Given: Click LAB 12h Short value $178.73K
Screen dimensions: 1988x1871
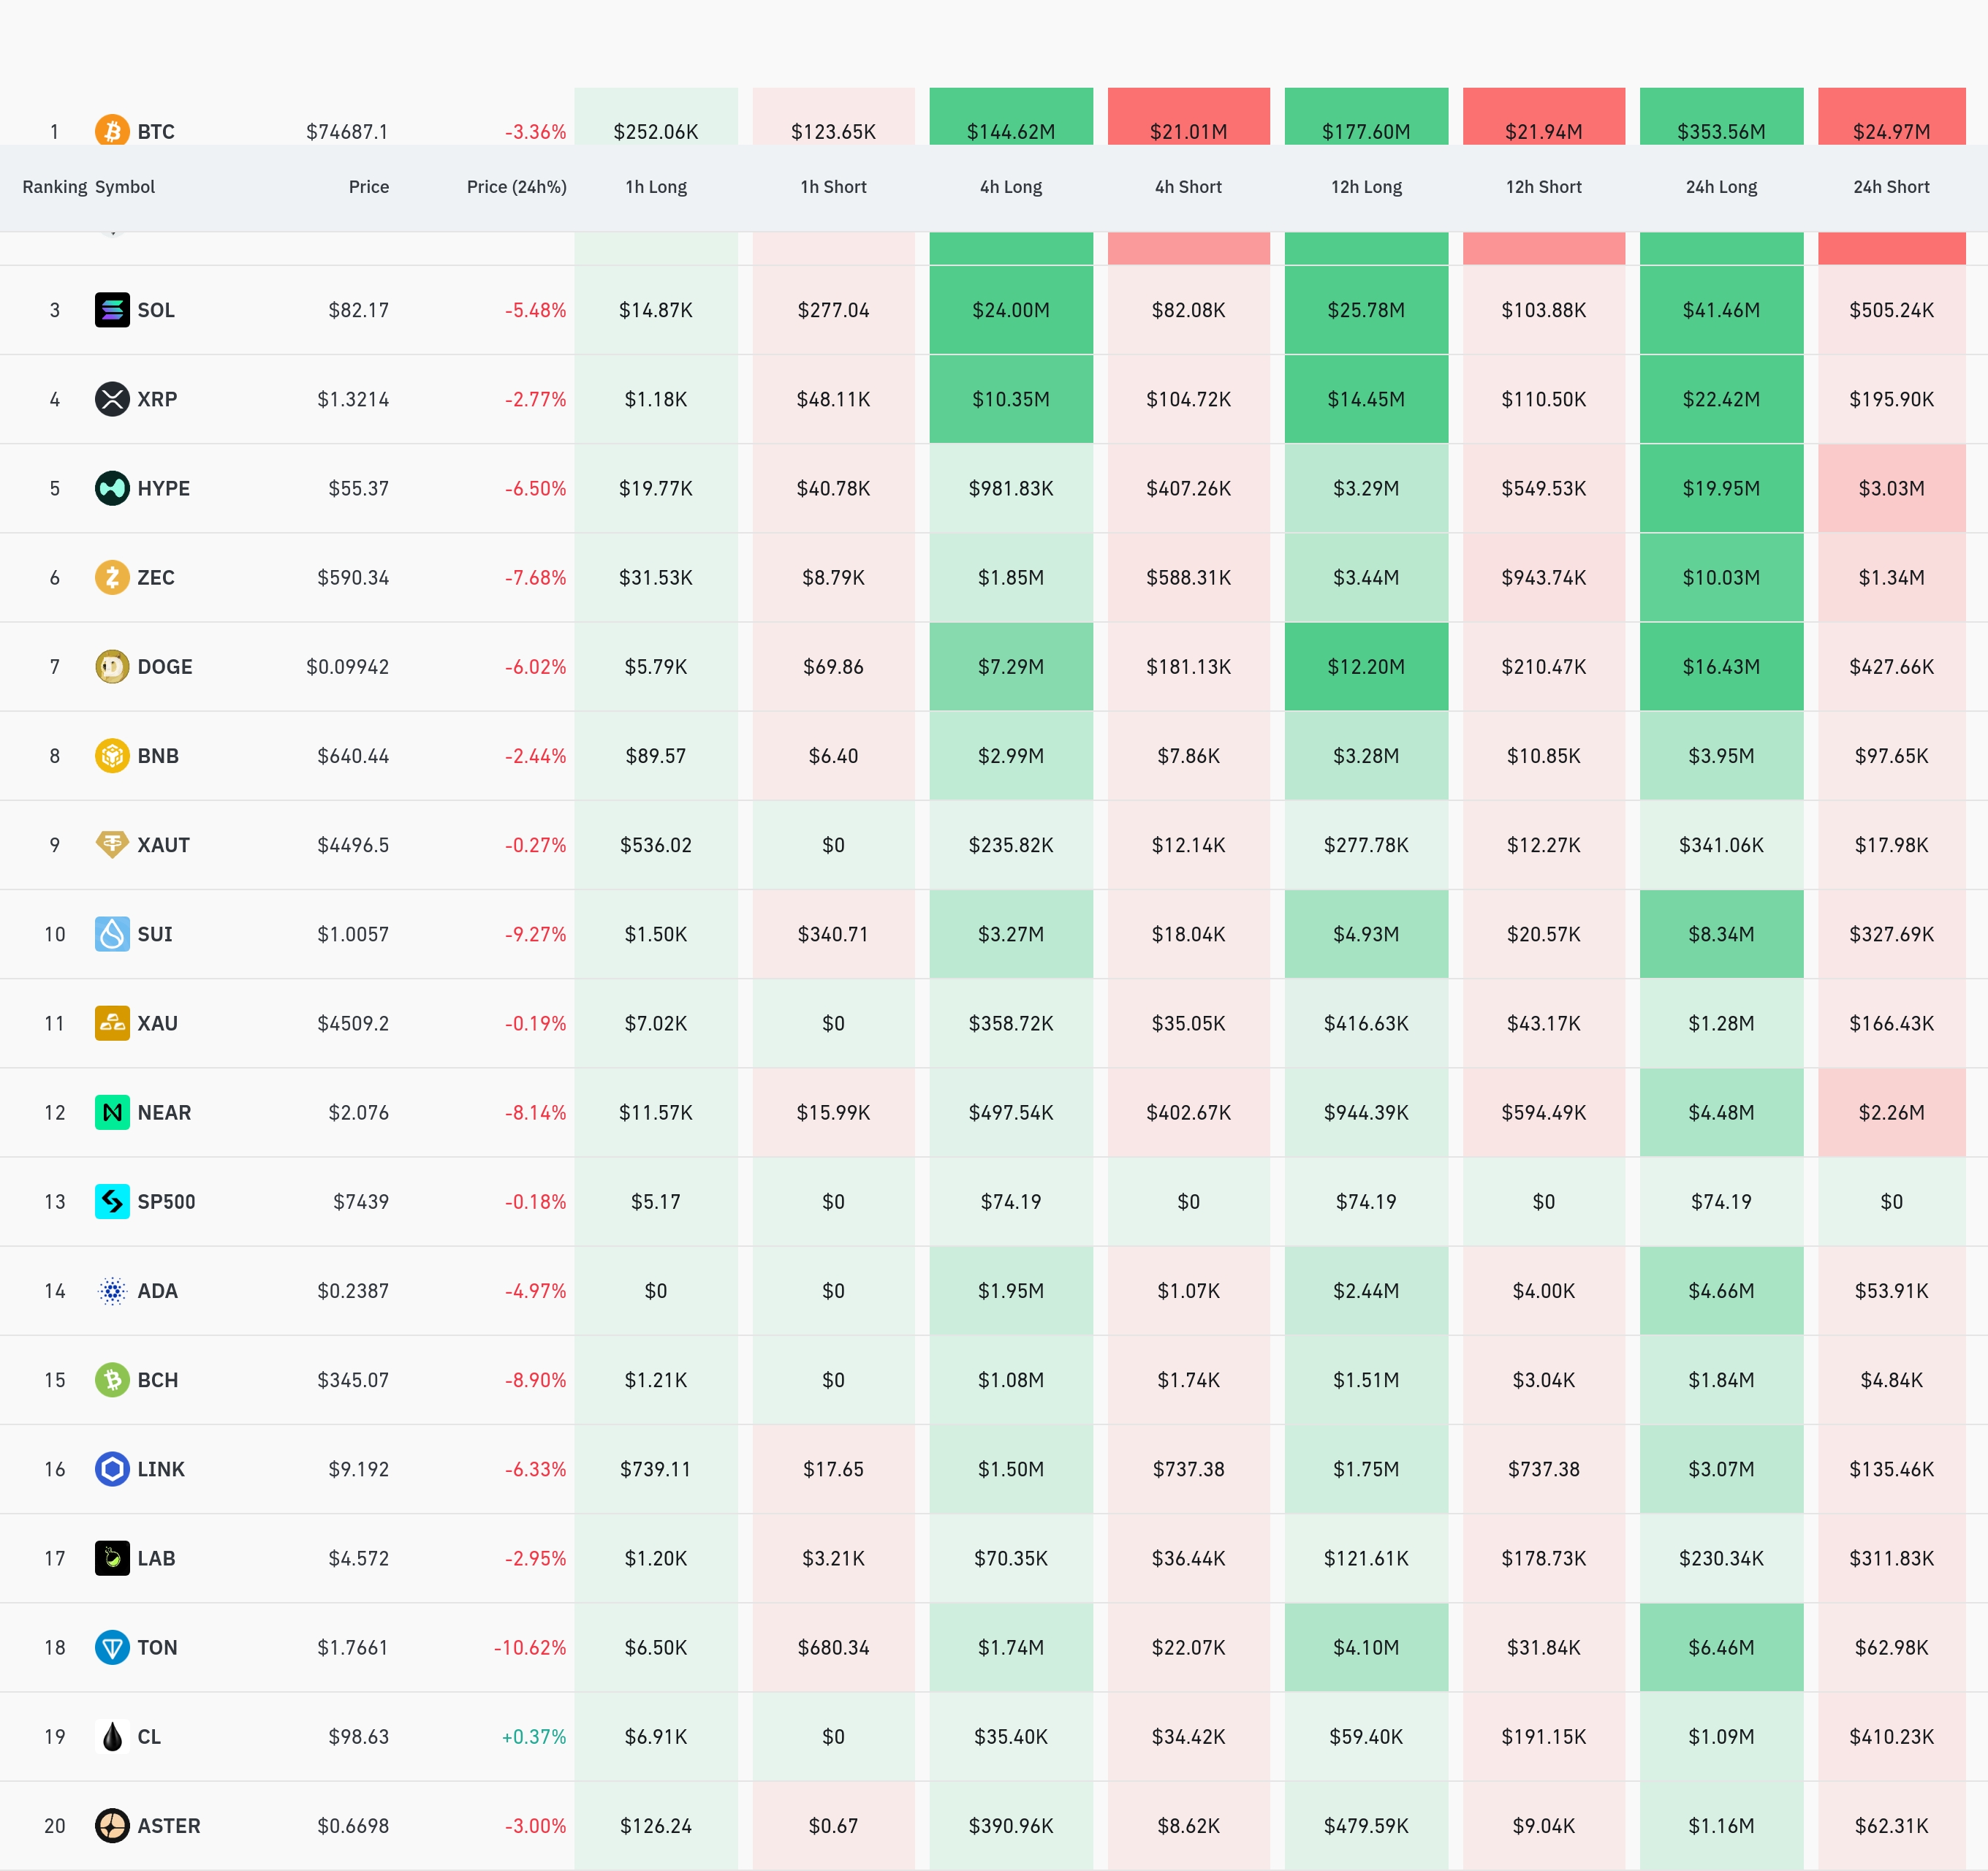Looking at the screenshot, I should tap(1544, 1558).
